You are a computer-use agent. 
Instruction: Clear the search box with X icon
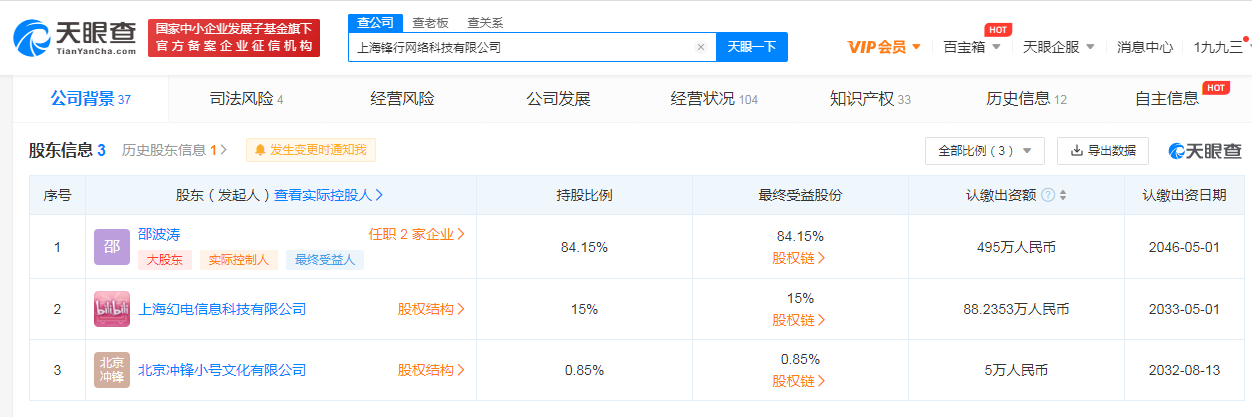pyautogui.click(x=701, y=47)
